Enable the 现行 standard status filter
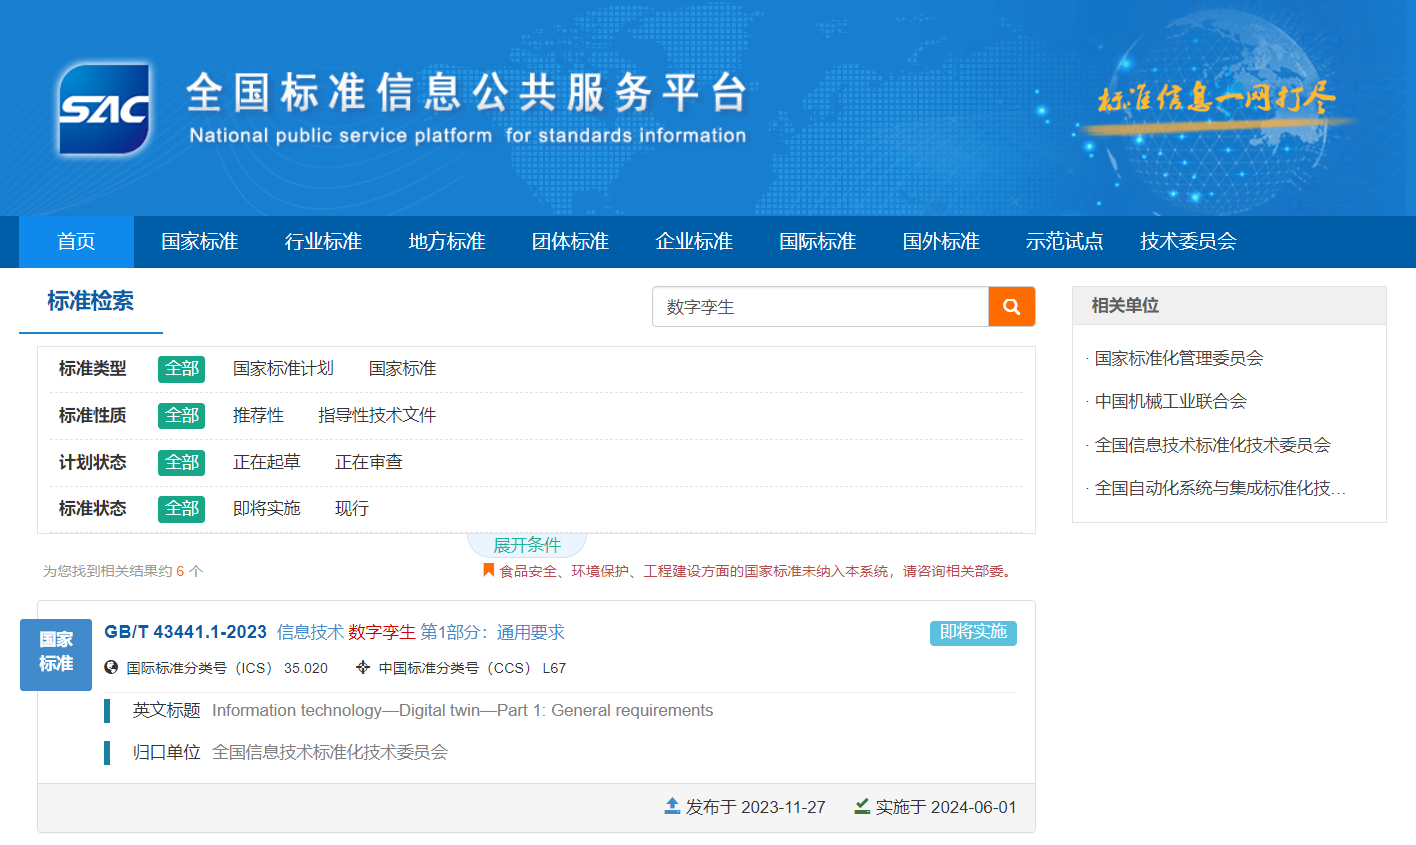Screen dimensions: 1416x845 click(x=350, y=508)
